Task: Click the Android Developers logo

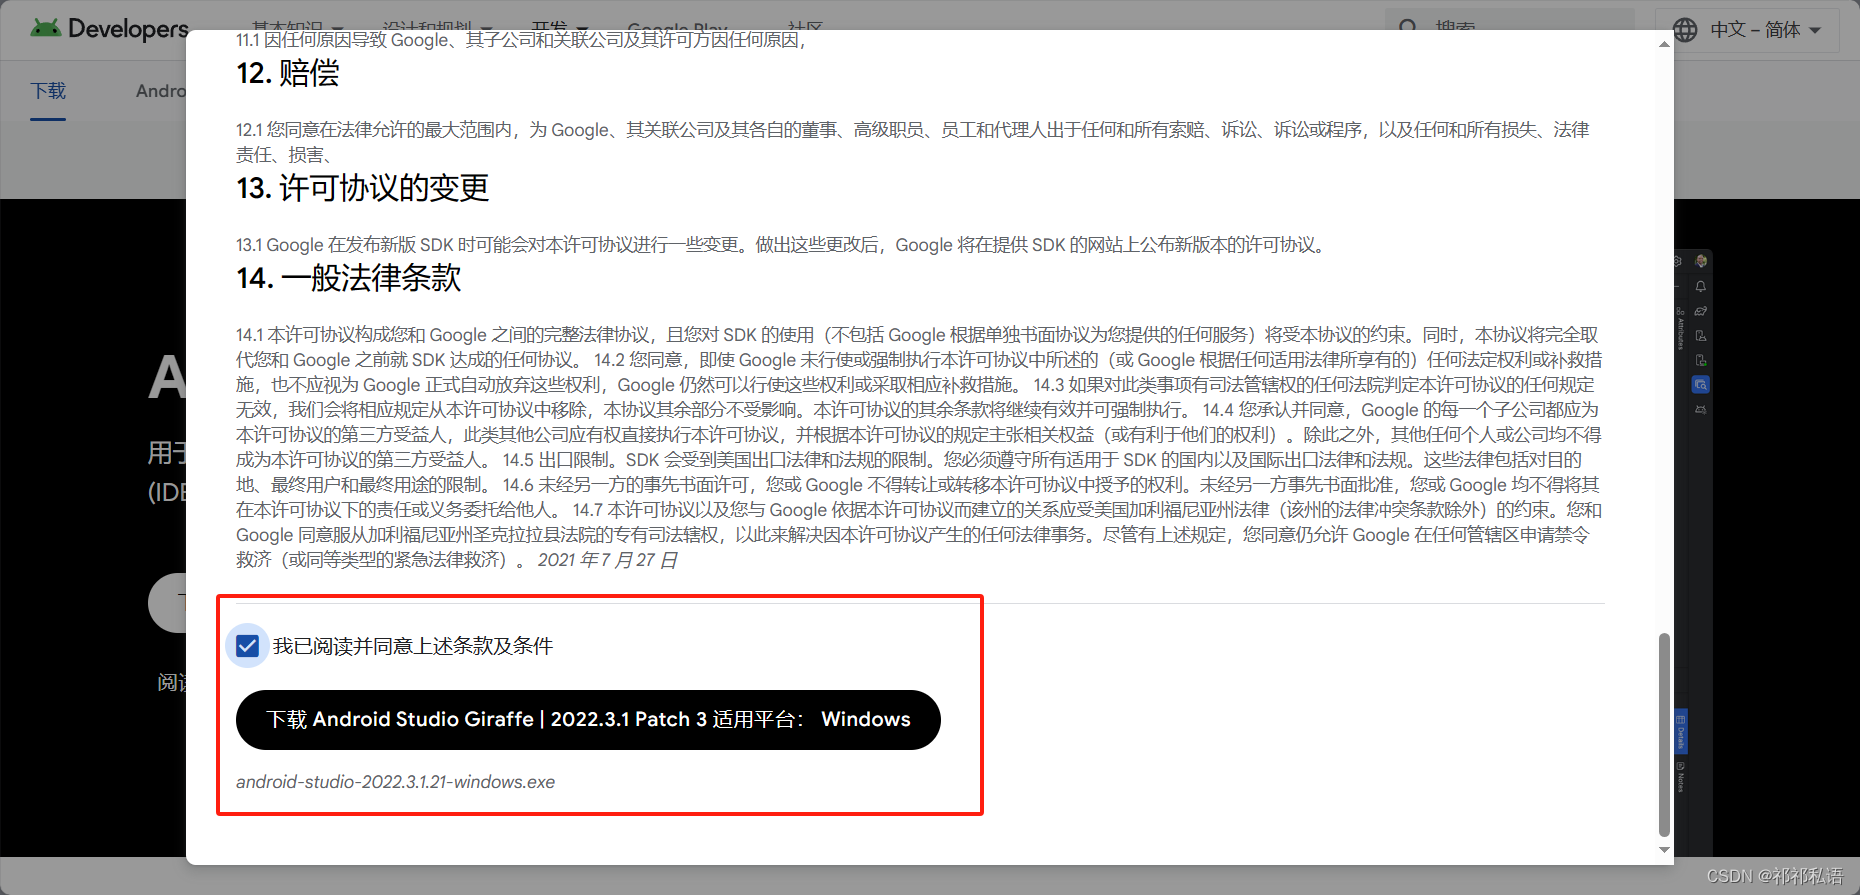Action: 109,28
